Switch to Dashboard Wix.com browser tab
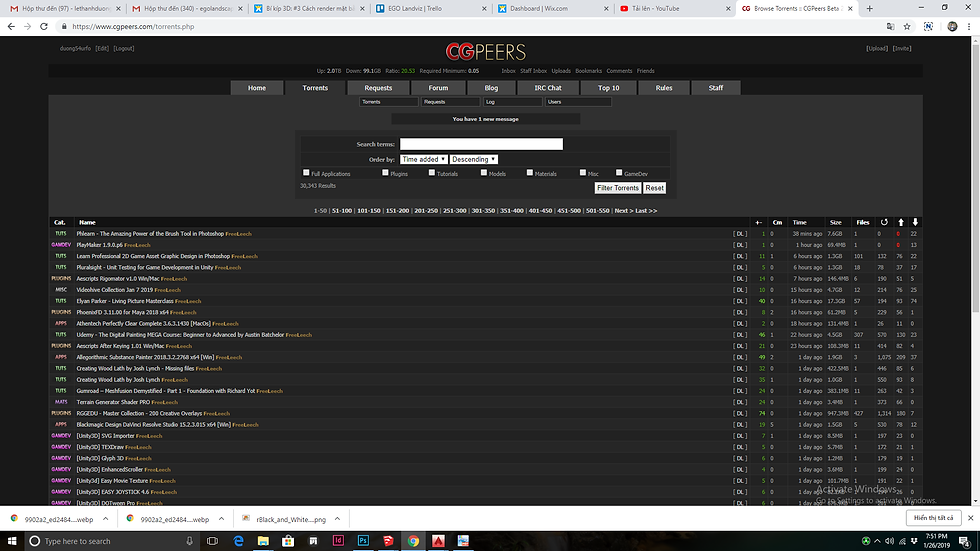This screenshot has height=551, width=980. point(552,8)
